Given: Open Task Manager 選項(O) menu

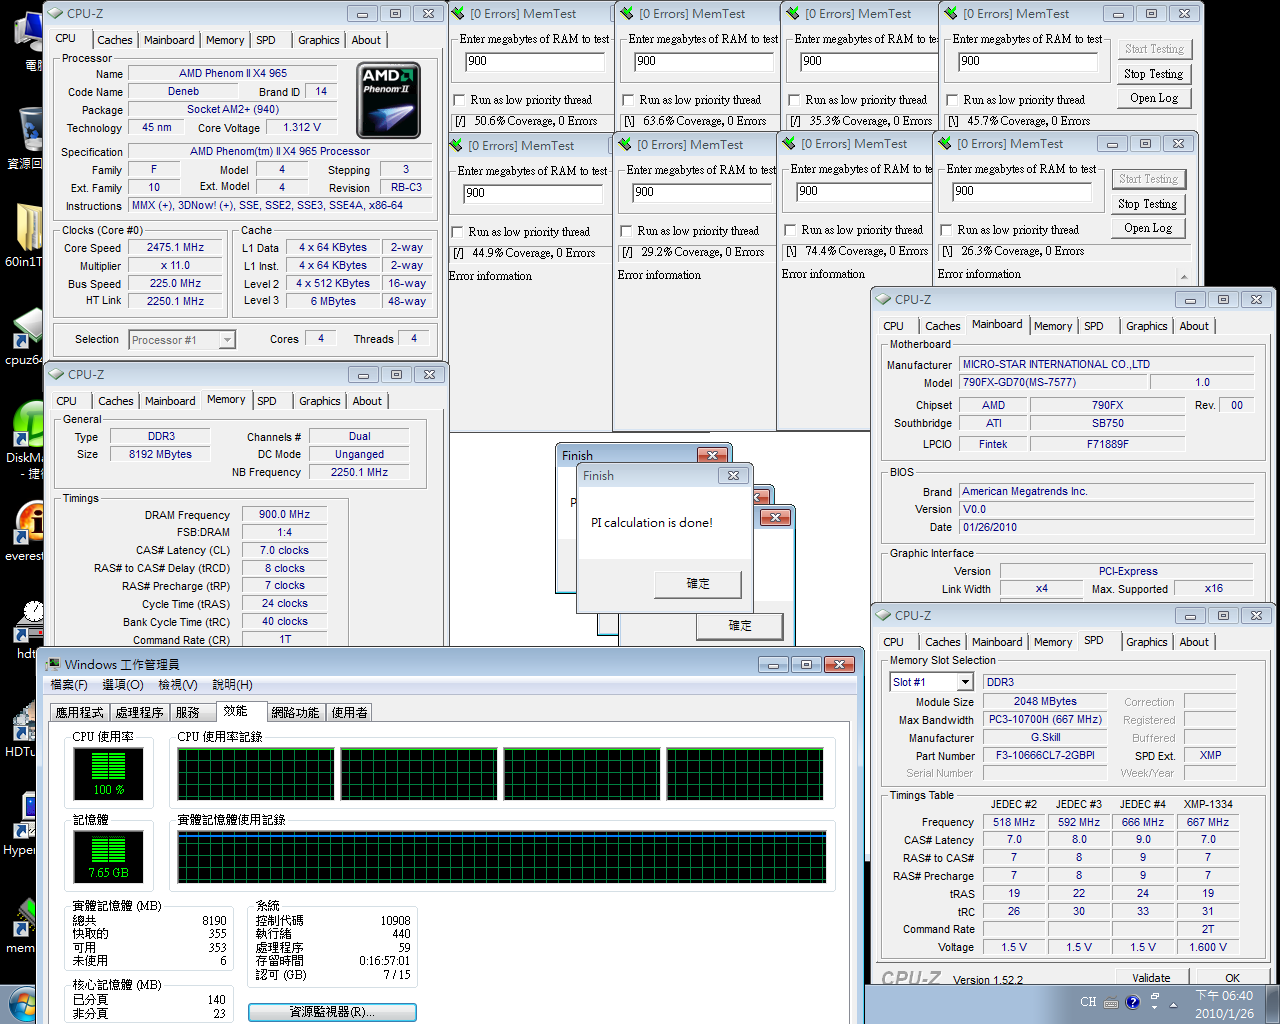Looking at the screenshot, I should click(123, 685).
